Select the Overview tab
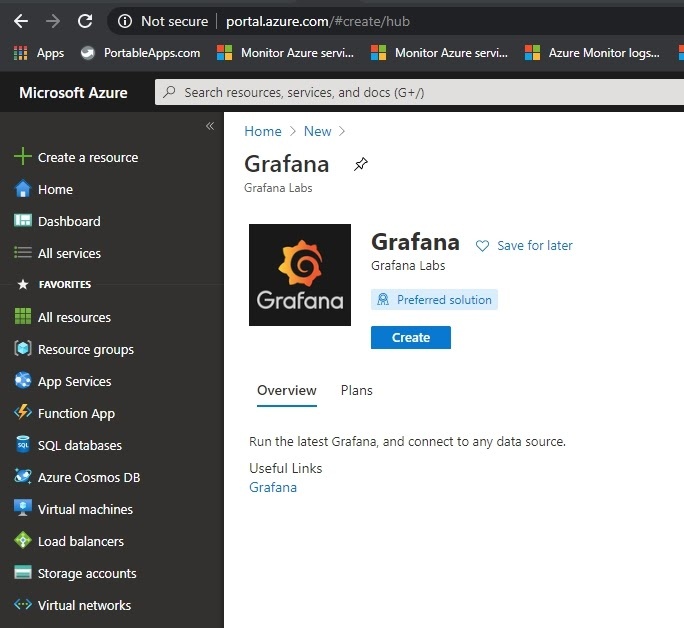This screenshot has width=684, height=628. click(287, 390)
